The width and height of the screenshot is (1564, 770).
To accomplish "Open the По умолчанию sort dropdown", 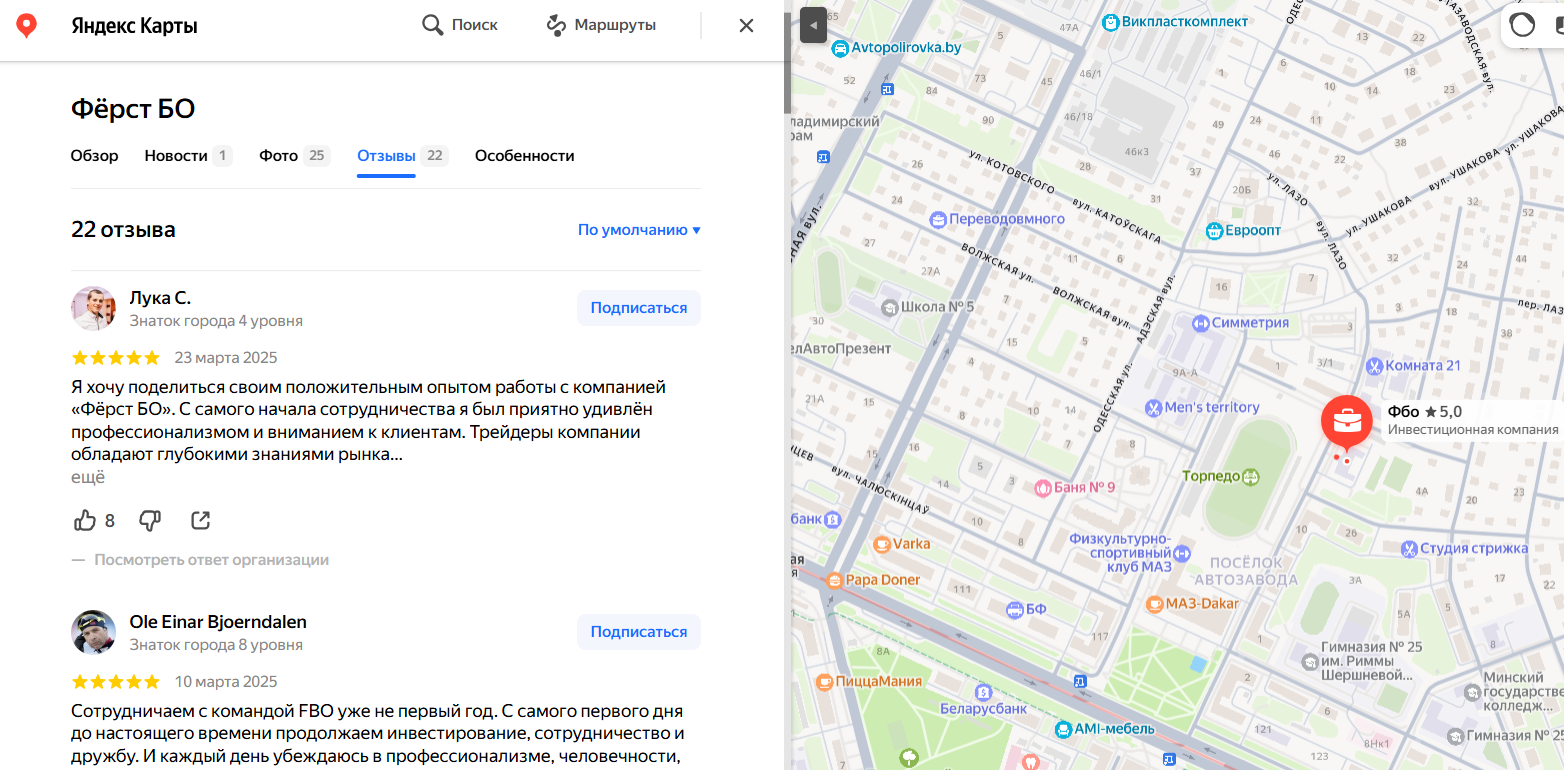I will 639,230.
